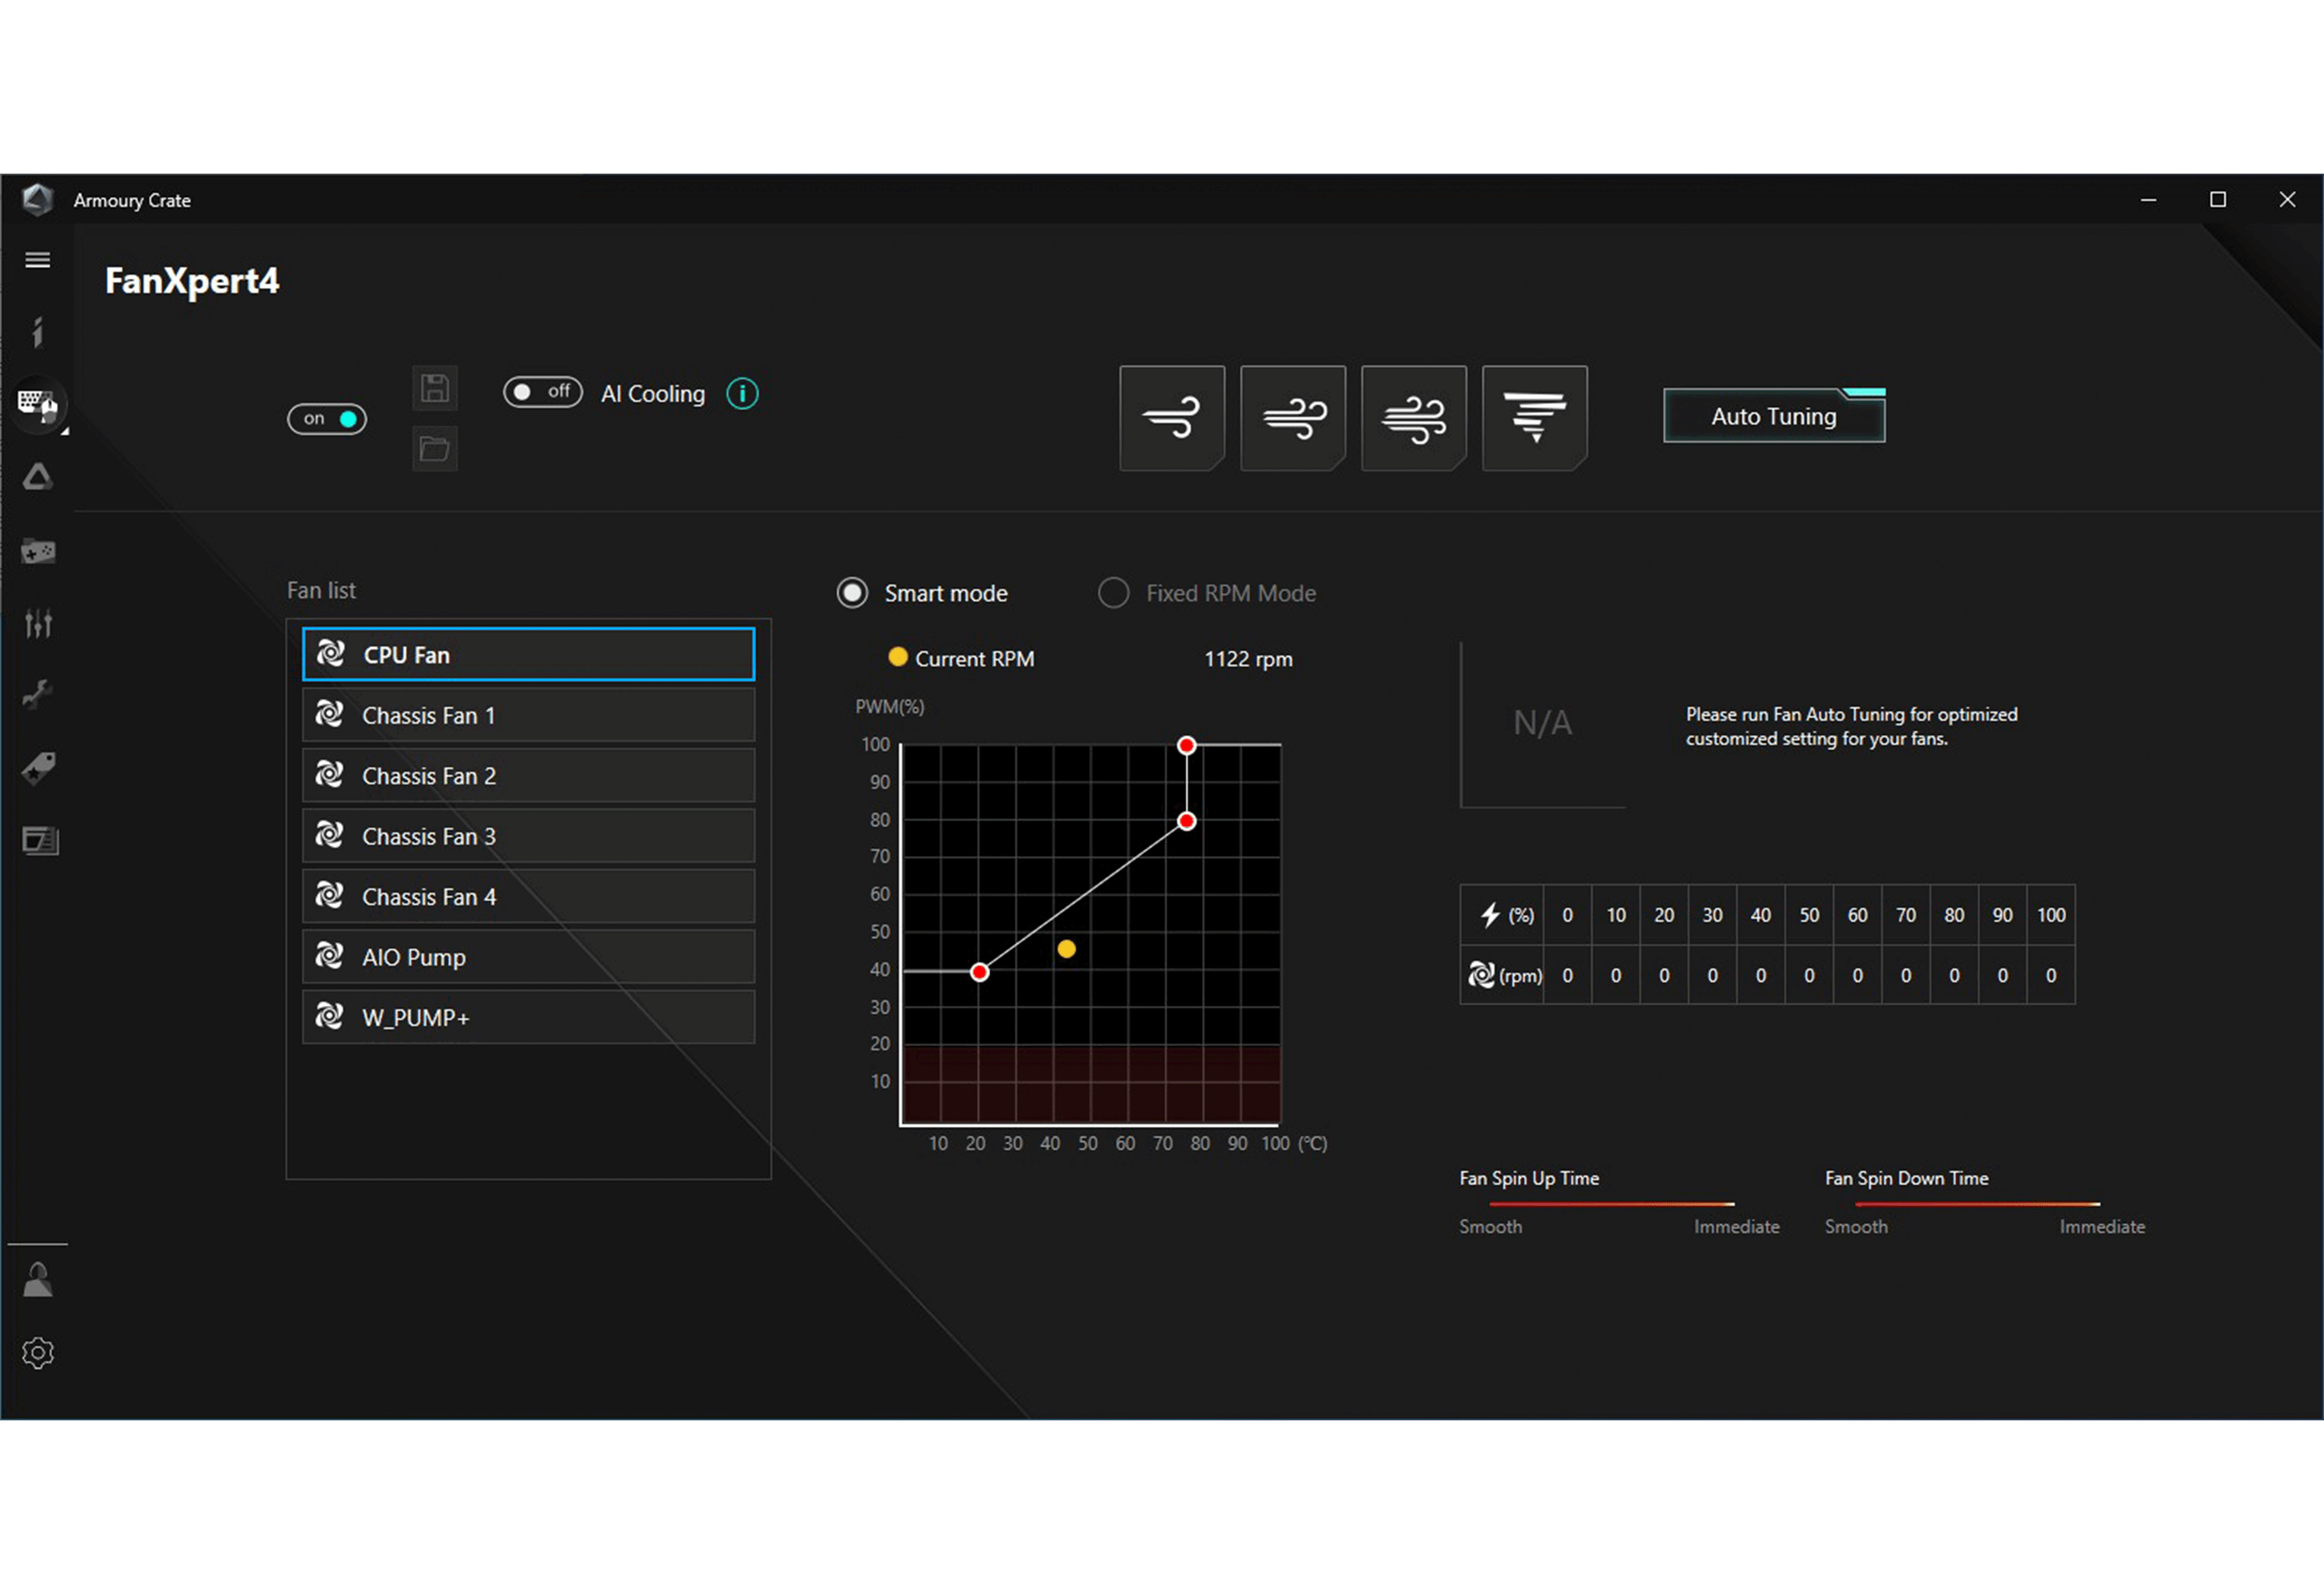Click the Auto Tuning button

[1774, 416]
